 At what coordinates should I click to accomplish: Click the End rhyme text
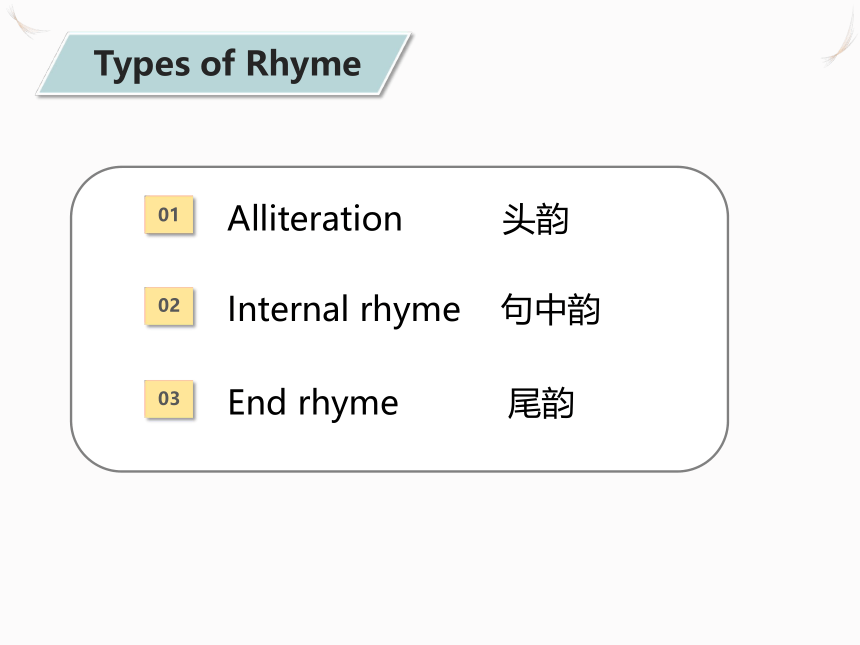(x=313, y=403)
